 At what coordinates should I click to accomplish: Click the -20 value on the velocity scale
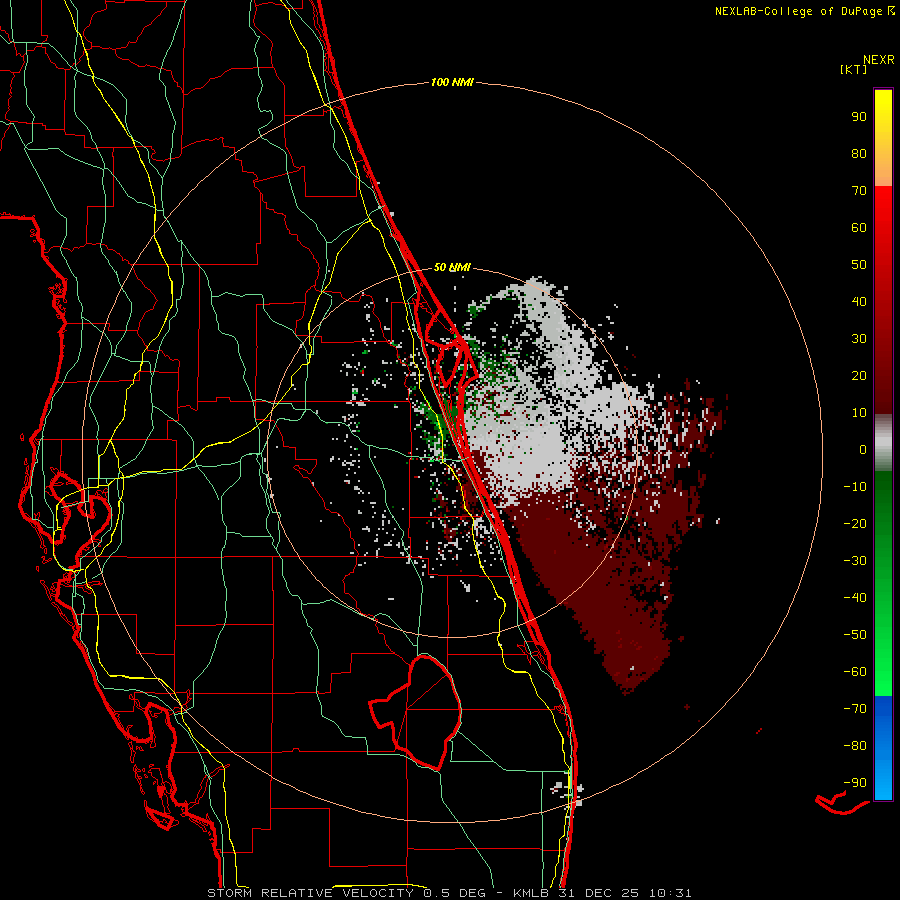[855, 524]
